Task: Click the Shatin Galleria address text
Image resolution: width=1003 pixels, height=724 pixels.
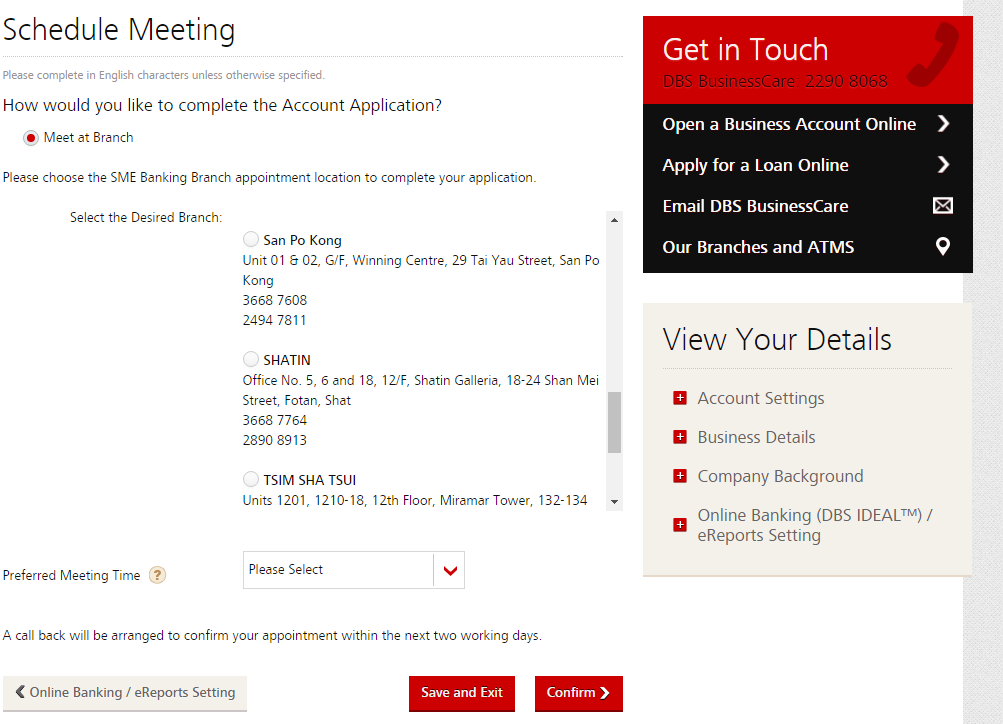Action: click(421, 390)
